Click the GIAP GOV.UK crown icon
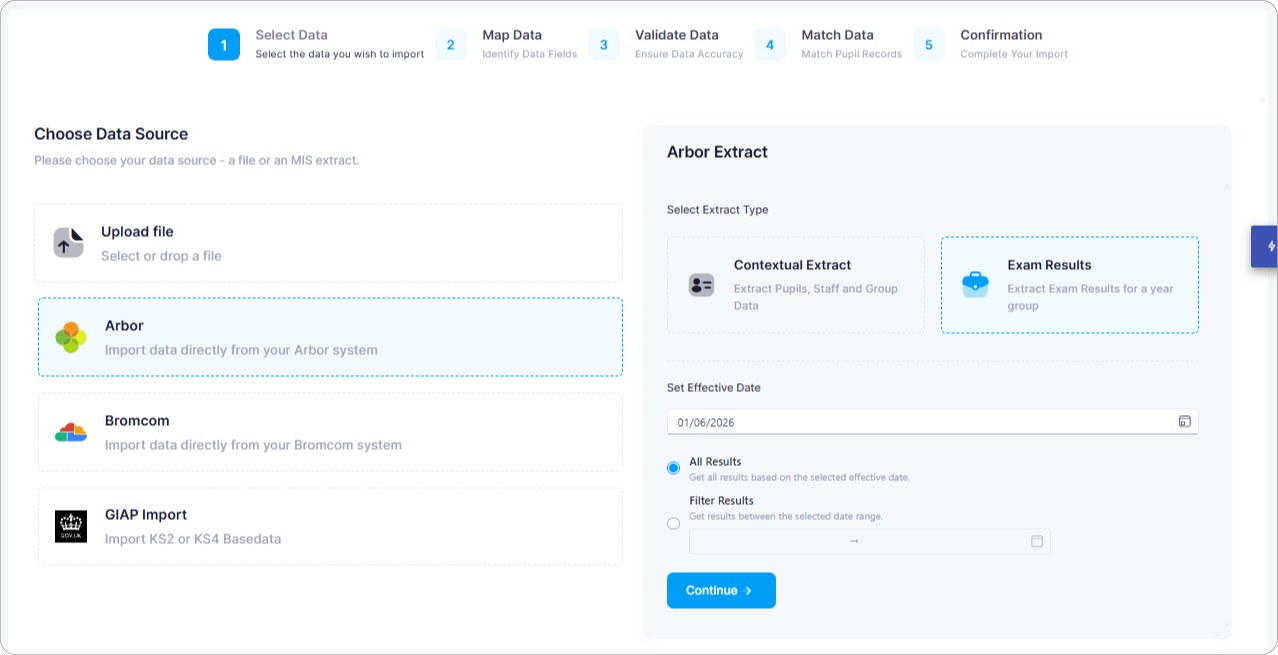The image size is (1278, 655). point(71,526)
